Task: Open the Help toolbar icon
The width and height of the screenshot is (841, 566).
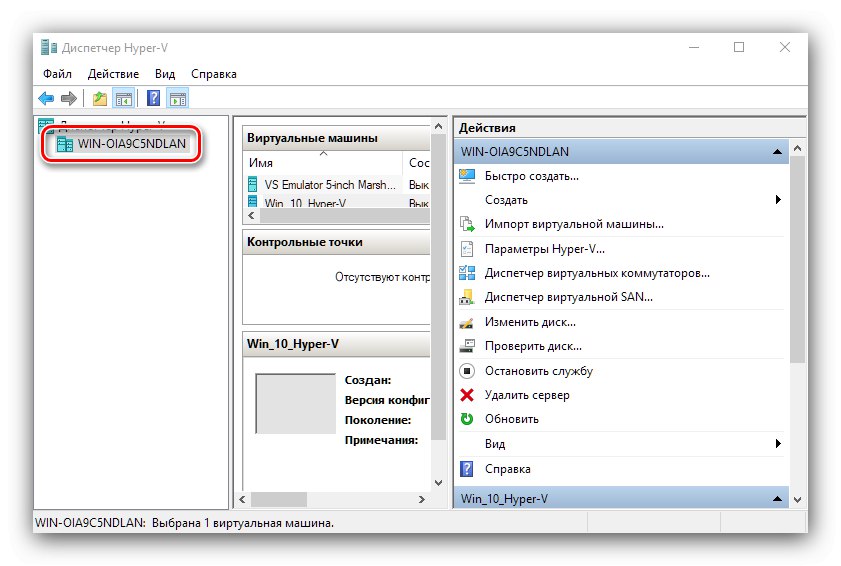Action: click(153, 98)
